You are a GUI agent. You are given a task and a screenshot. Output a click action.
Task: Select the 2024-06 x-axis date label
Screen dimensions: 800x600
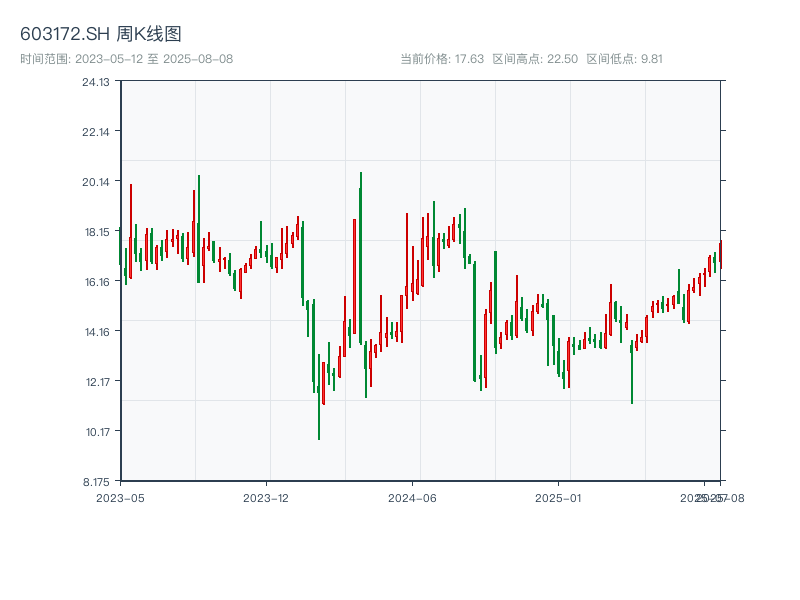coord(413,497)
